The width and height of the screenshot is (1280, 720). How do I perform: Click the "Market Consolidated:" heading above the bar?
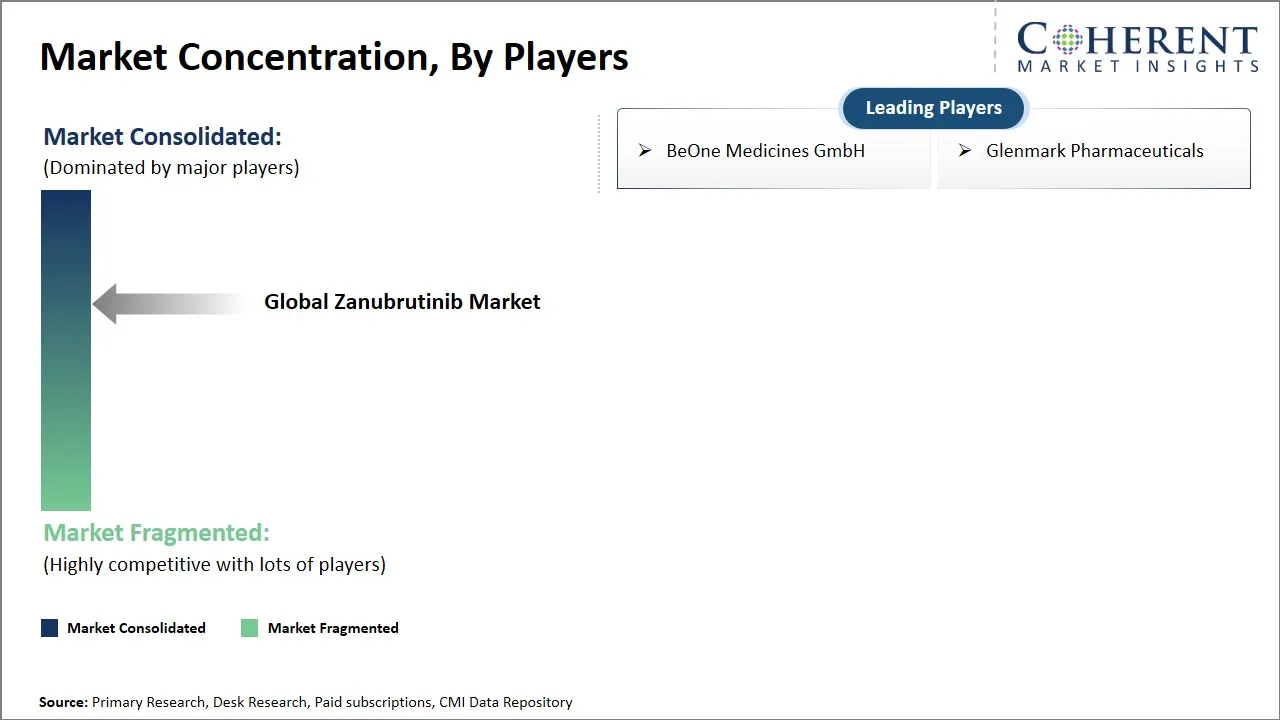(162, 136)
